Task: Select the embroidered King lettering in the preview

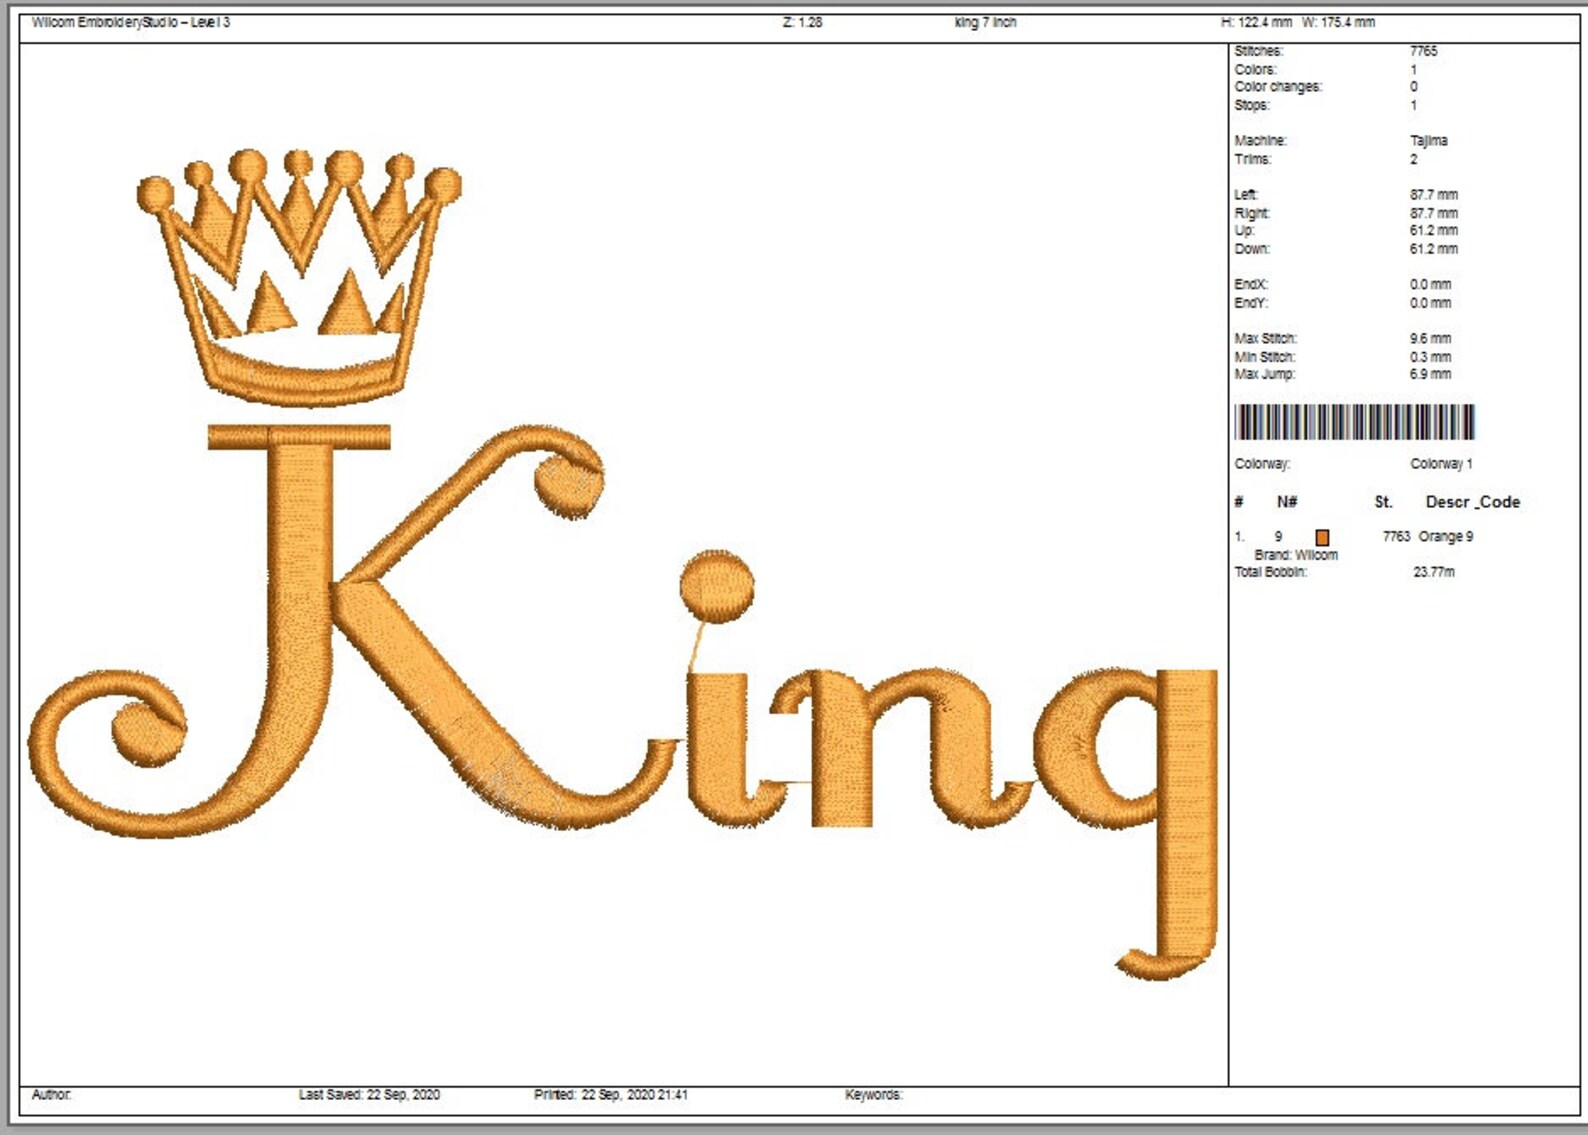Action: (x=623, y=702)
